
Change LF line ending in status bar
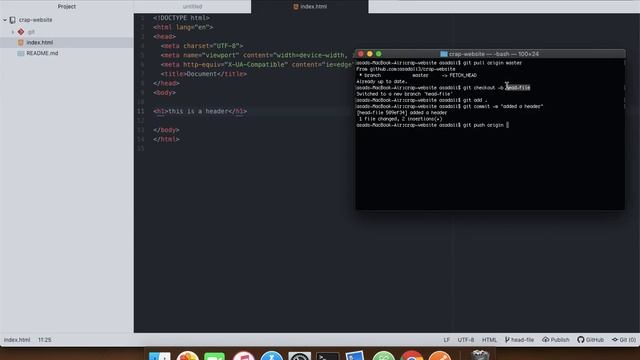pos(447,340)
